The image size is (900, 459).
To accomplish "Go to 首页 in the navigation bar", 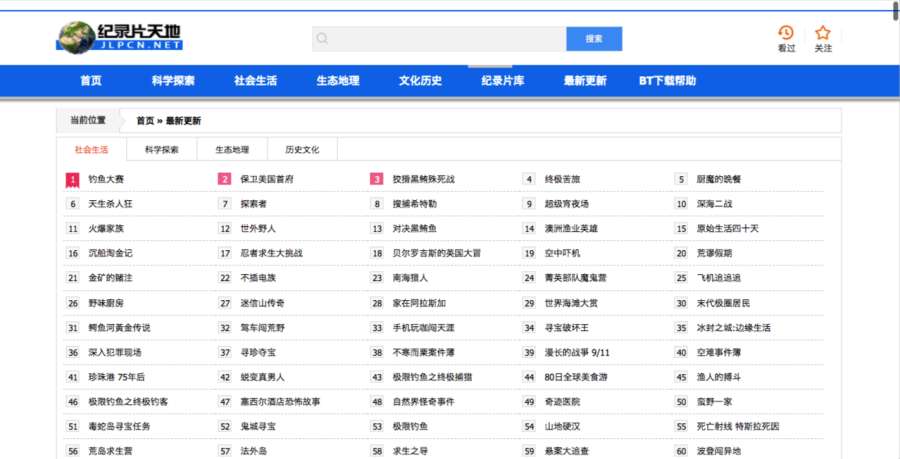I will (91, 81).
